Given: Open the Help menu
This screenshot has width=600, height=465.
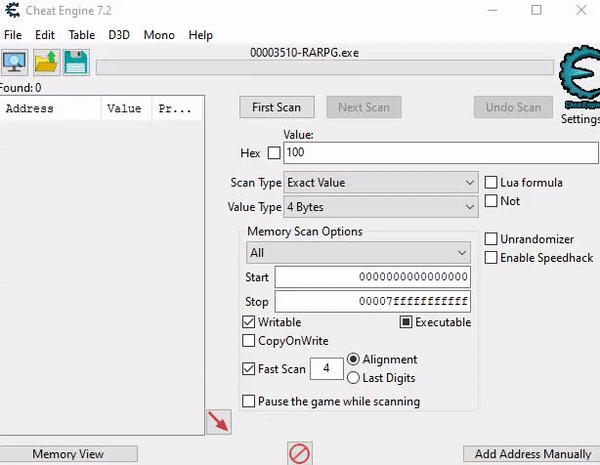Looking at the screenshot, I should tap(201, 35).
